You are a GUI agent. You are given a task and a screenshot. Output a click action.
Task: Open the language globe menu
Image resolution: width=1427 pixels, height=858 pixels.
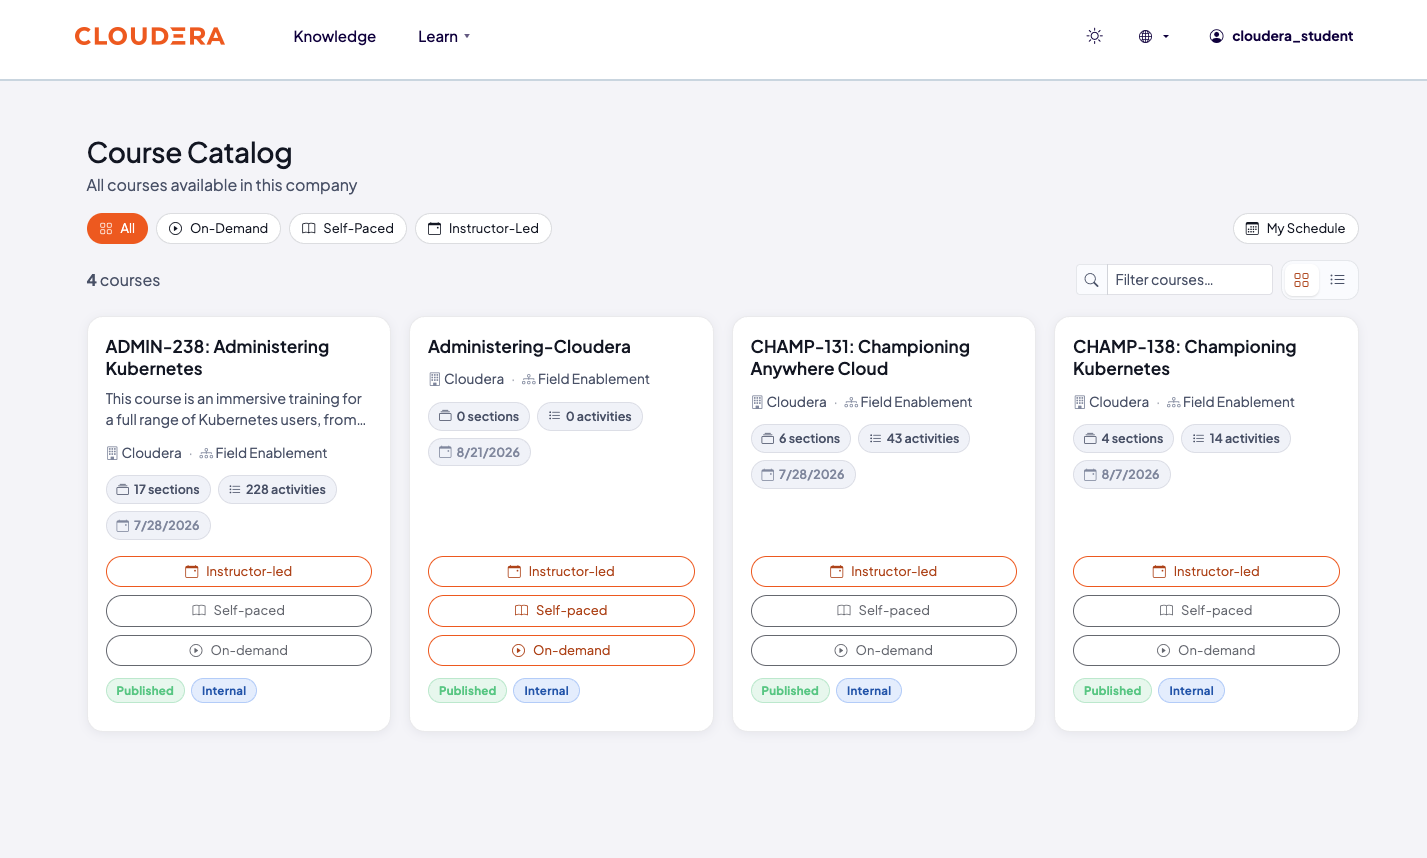point(1153,36)
